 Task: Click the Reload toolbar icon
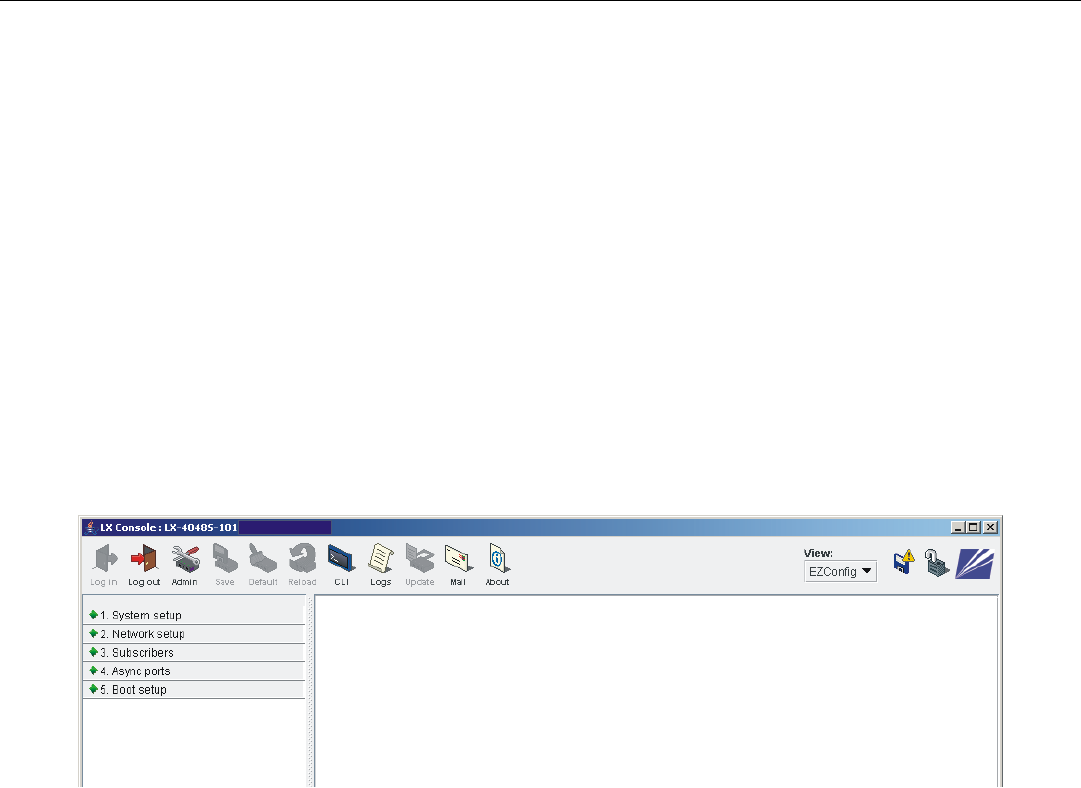(x=302, y=559)
